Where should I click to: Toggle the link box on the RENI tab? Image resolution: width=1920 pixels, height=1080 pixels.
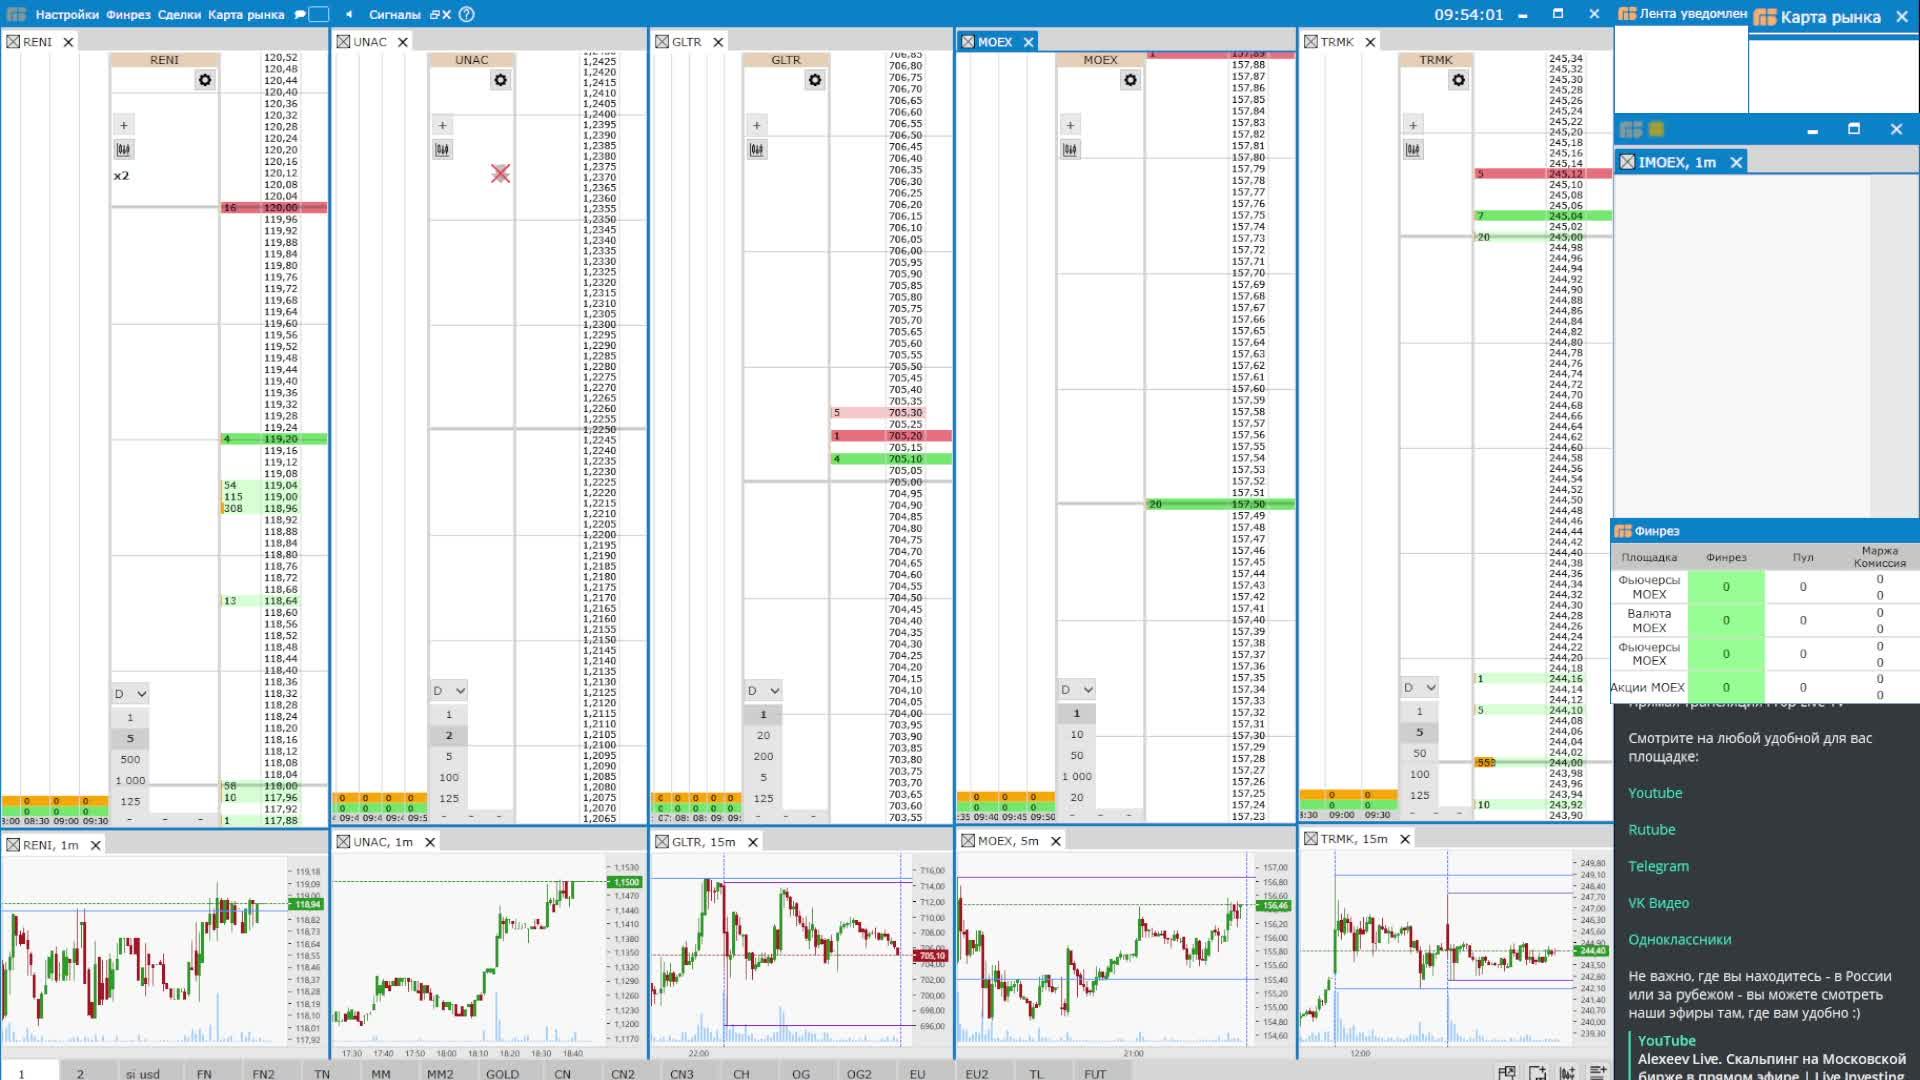coord(13,42)
